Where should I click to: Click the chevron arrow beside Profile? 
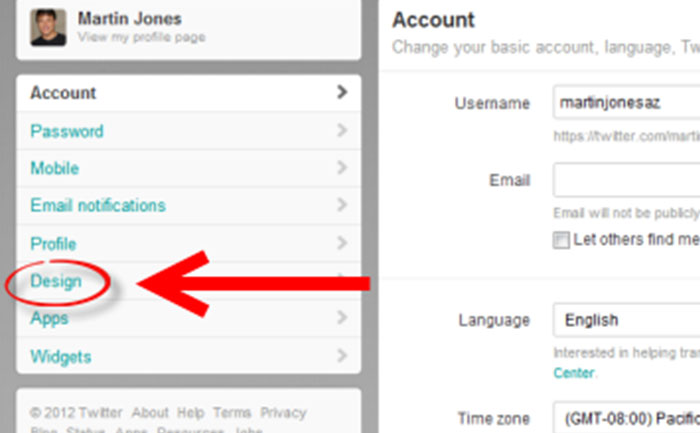[342, 243]
